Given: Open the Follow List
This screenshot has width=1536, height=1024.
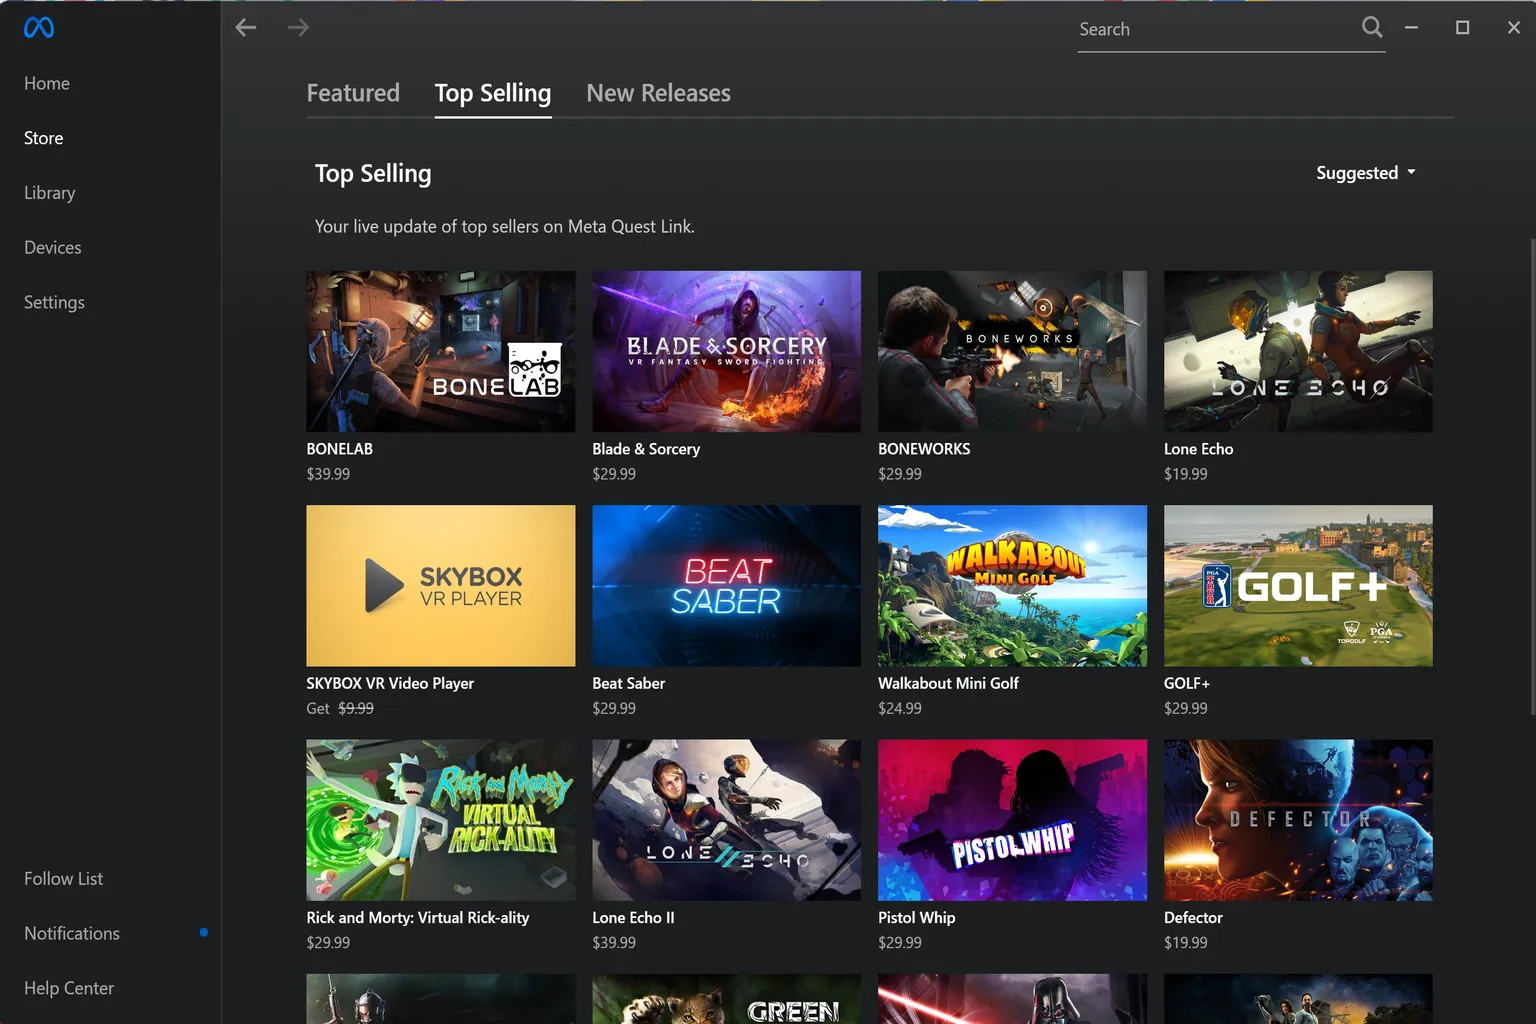Looking at the screenshot, I should click(x=64, y=878).
